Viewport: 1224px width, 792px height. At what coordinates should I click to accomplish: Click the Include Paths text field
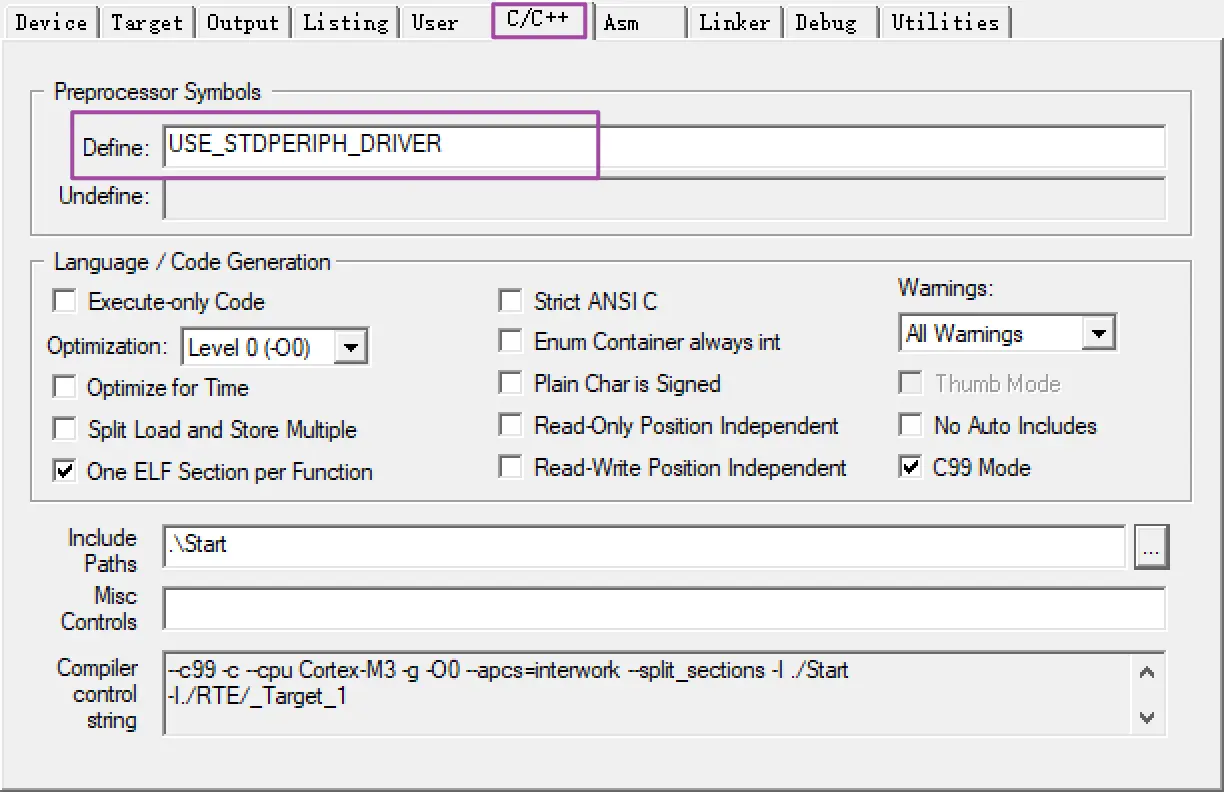pyautogui.click(x=644, y=546)
